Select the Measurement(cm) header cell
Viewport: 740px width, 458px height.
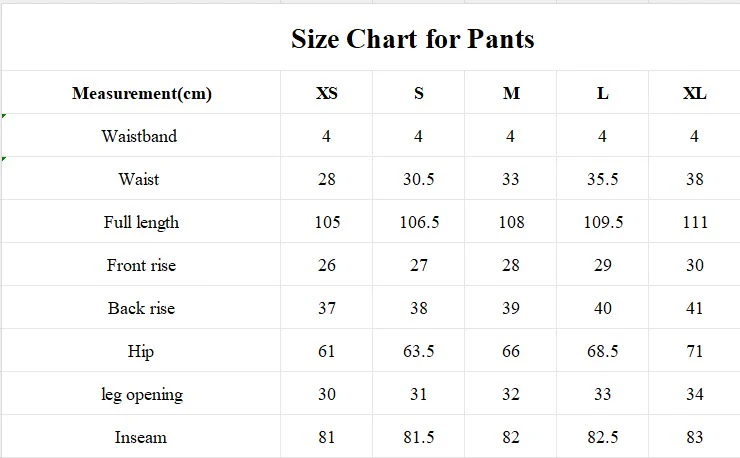click(142, 94)
